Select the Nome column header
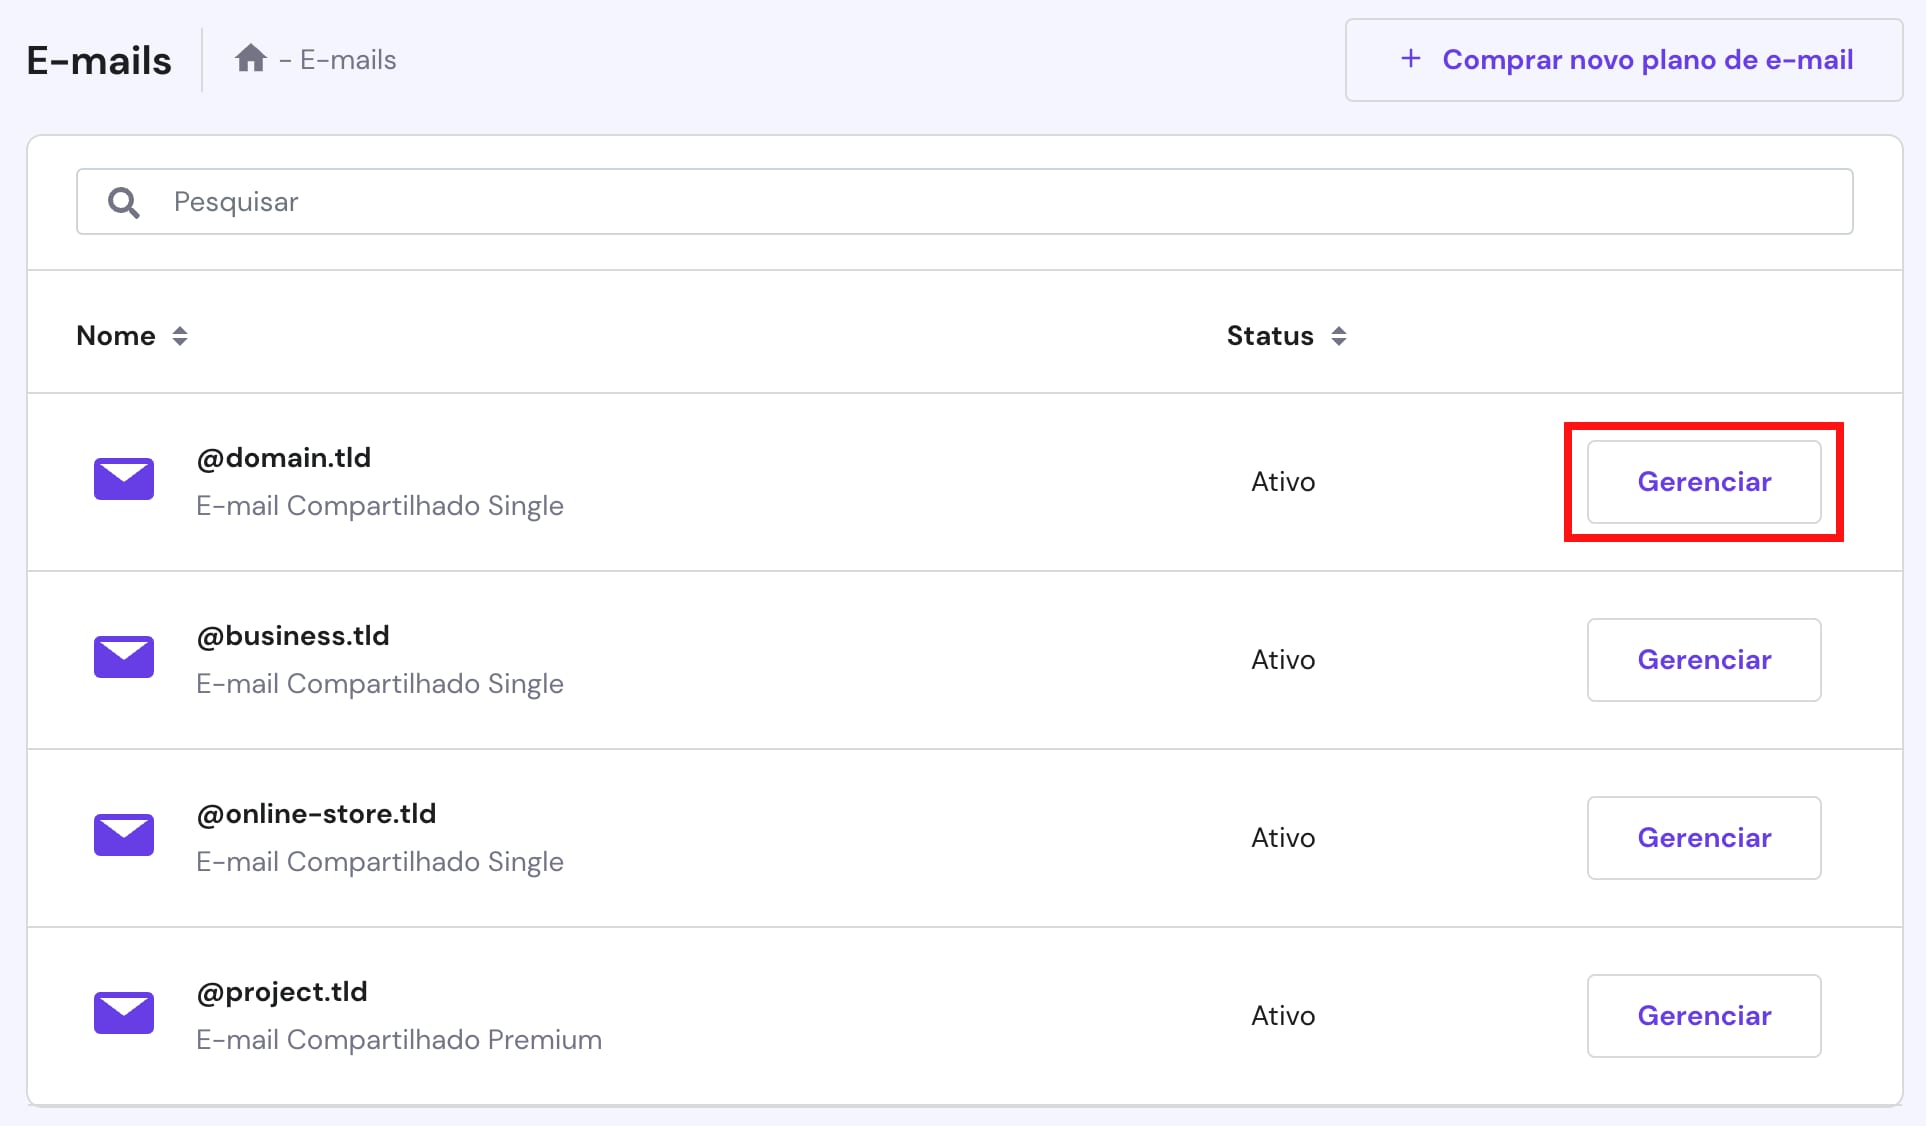 tap(115, 336)
